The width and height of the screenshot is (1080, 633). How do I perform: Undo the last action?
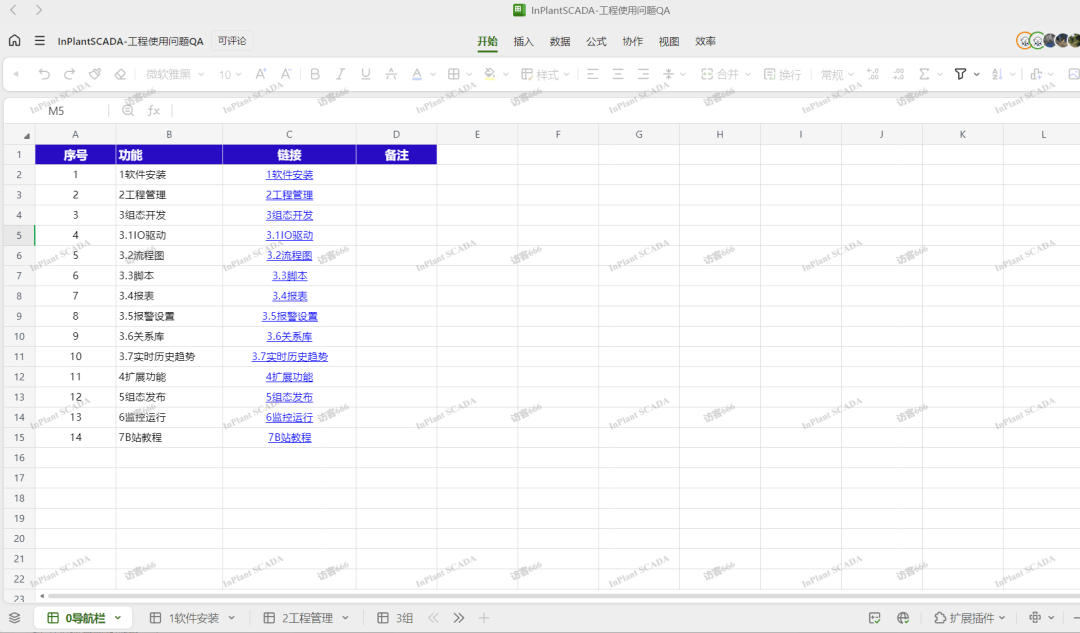[x=44, y=74]
